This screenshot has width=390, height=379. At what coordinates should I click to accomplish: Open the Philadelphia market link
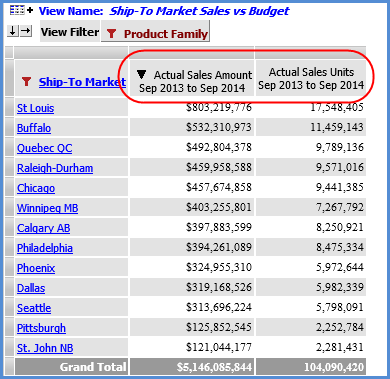pyautogui.click(x=45, y=248)
